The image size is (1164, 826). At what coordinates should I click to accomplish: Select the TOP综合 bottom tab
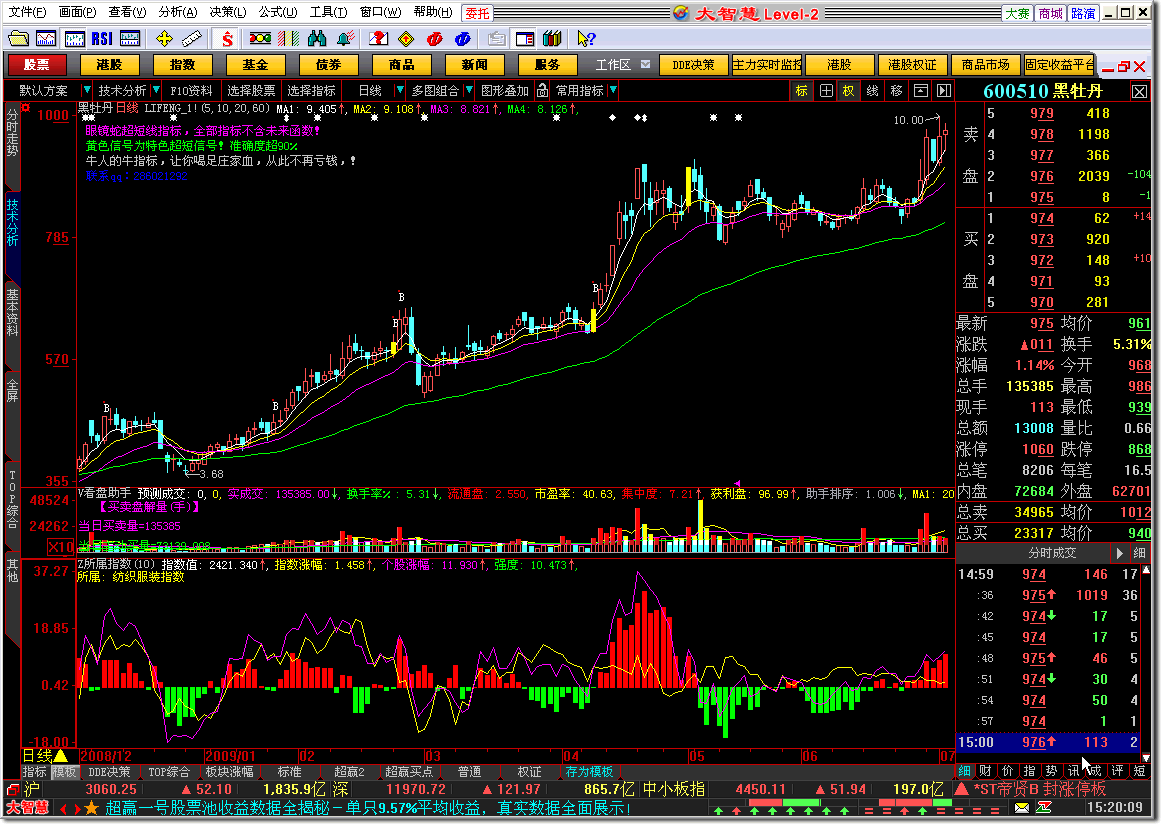[x=169, y=772]
